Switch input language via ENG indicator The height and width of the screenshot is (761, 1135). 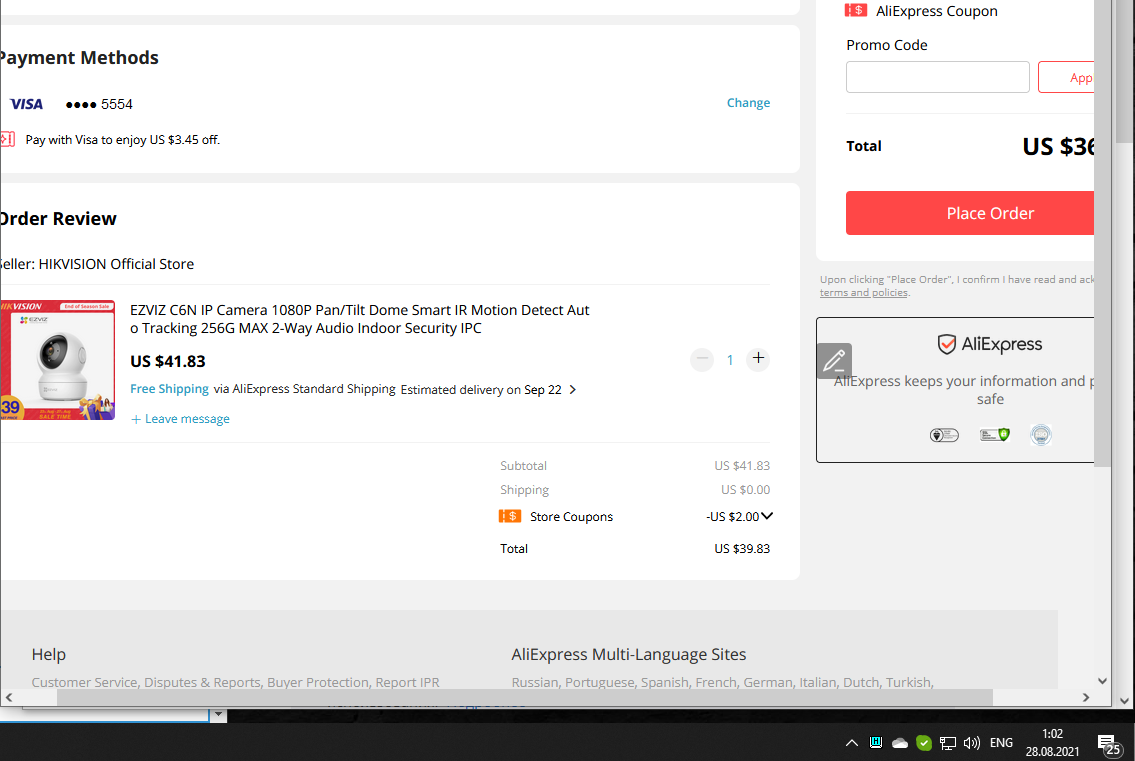(x=1001, y=743)
